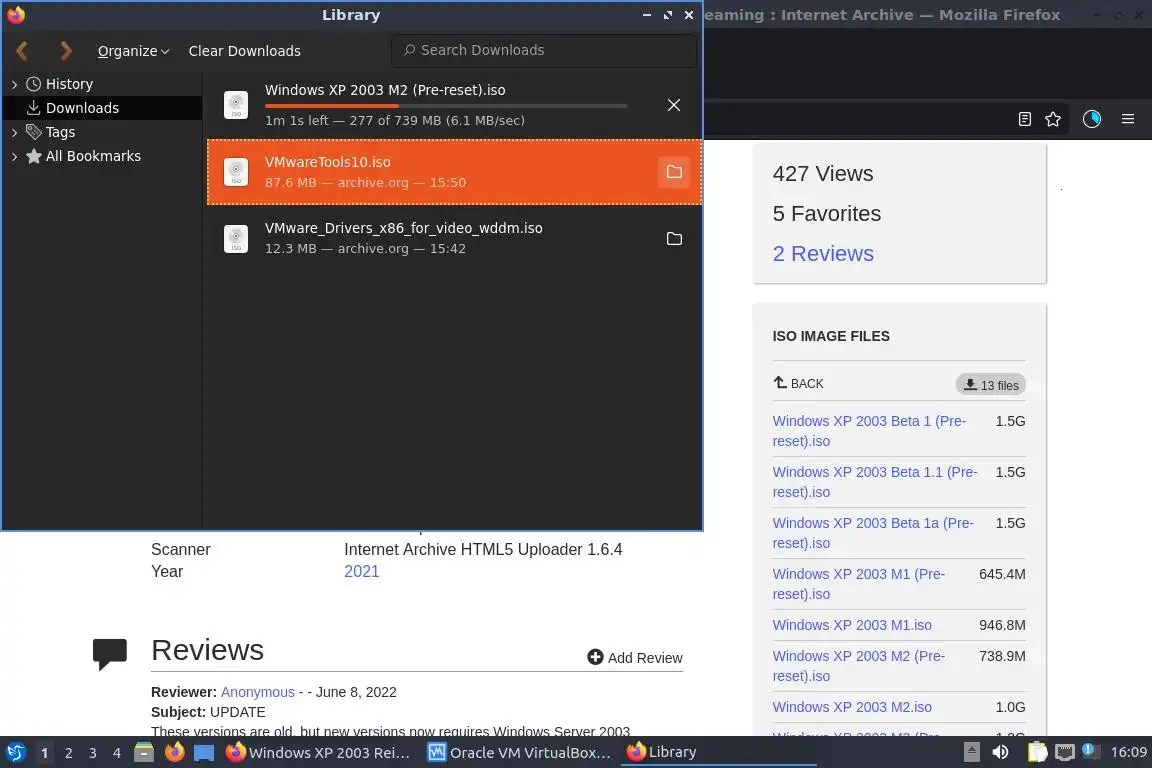Click Clear Downloads button
This screenshot has width=1152, height=768.
[245, 51]
